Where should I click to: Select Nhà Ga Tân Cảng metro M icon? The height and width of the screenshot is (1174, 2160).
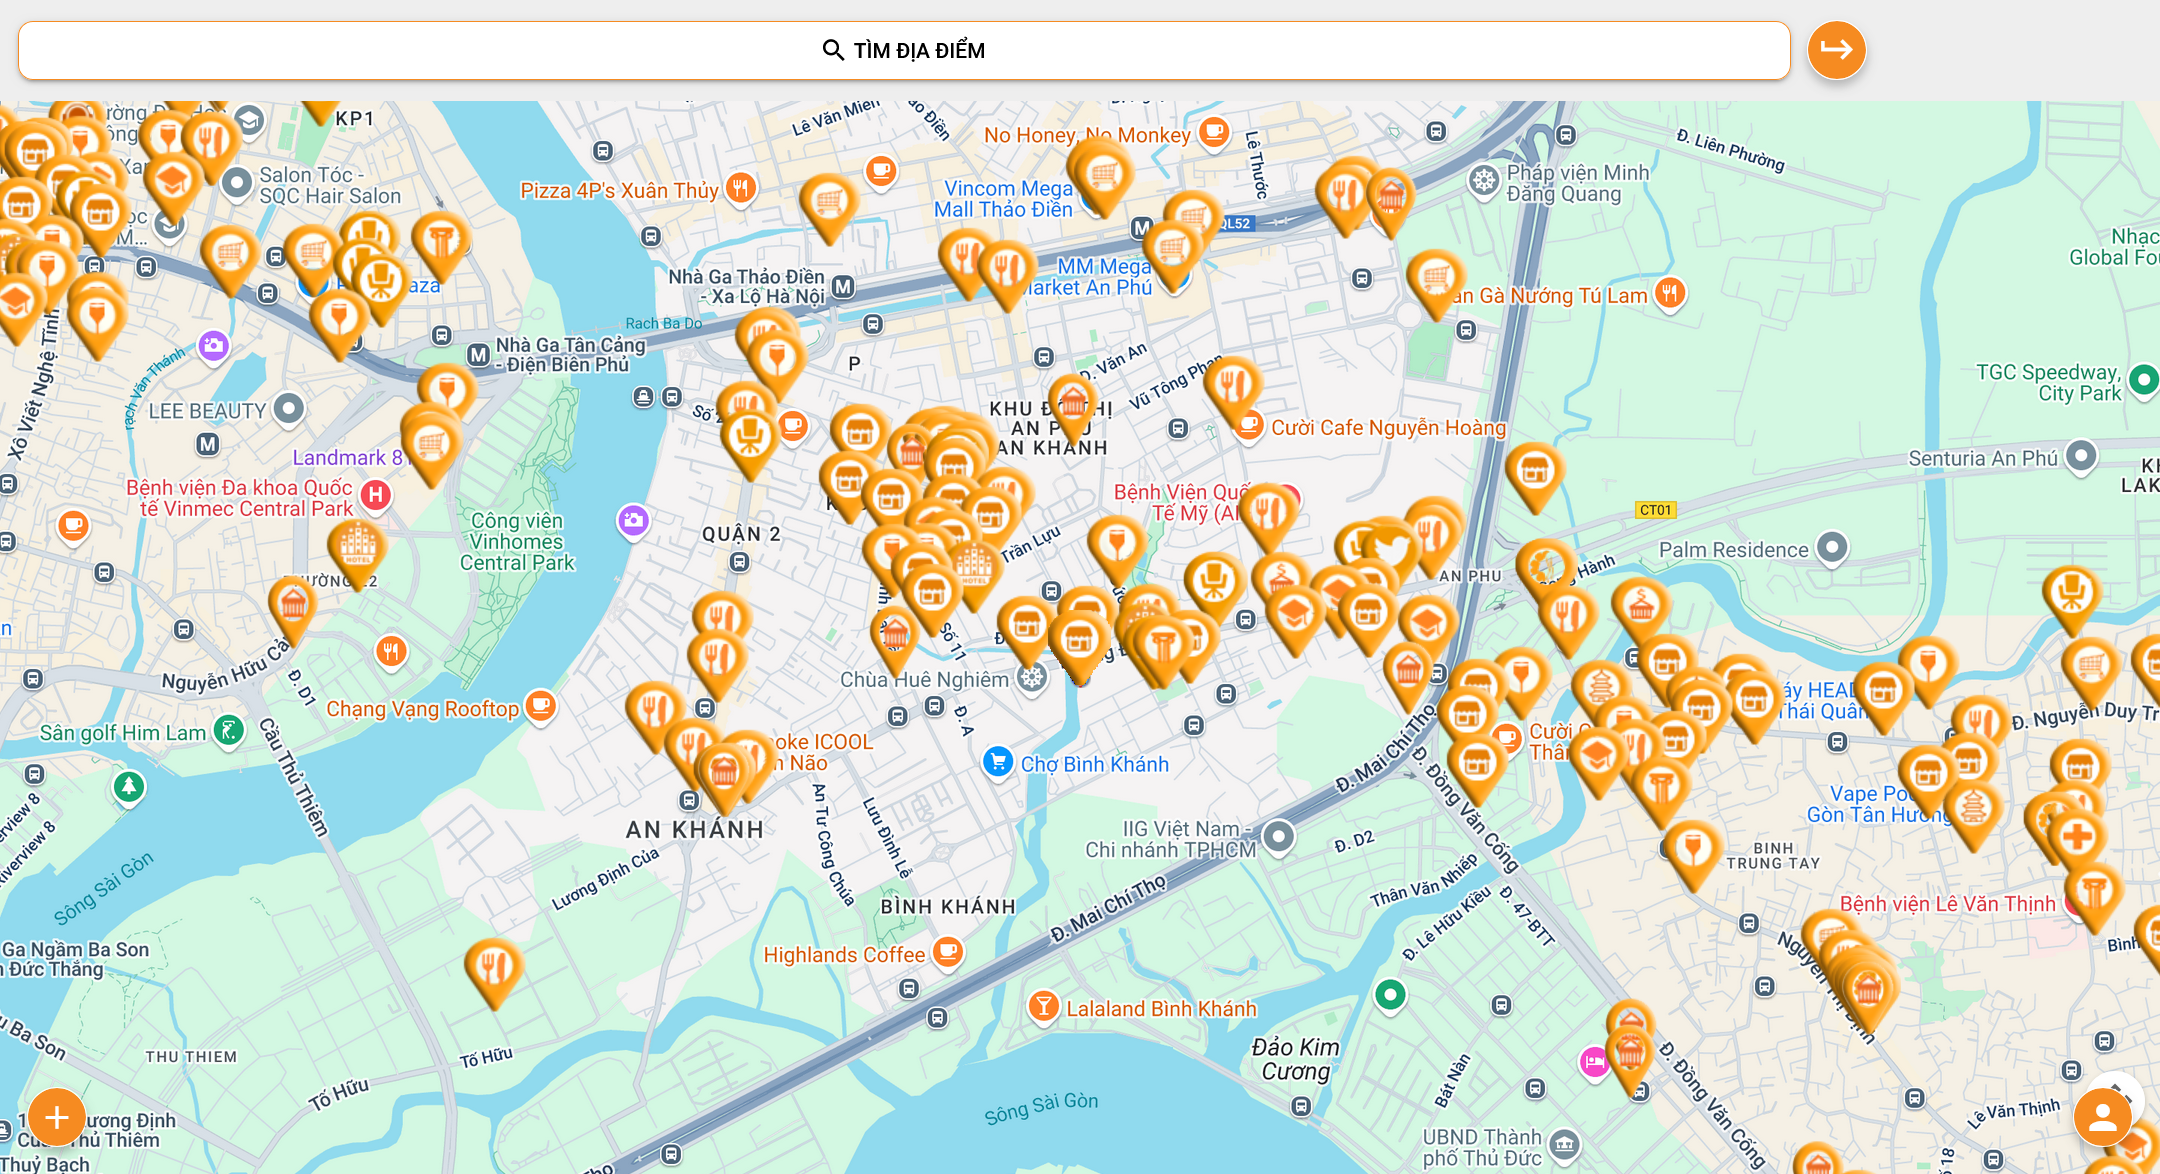pos(479,355)
